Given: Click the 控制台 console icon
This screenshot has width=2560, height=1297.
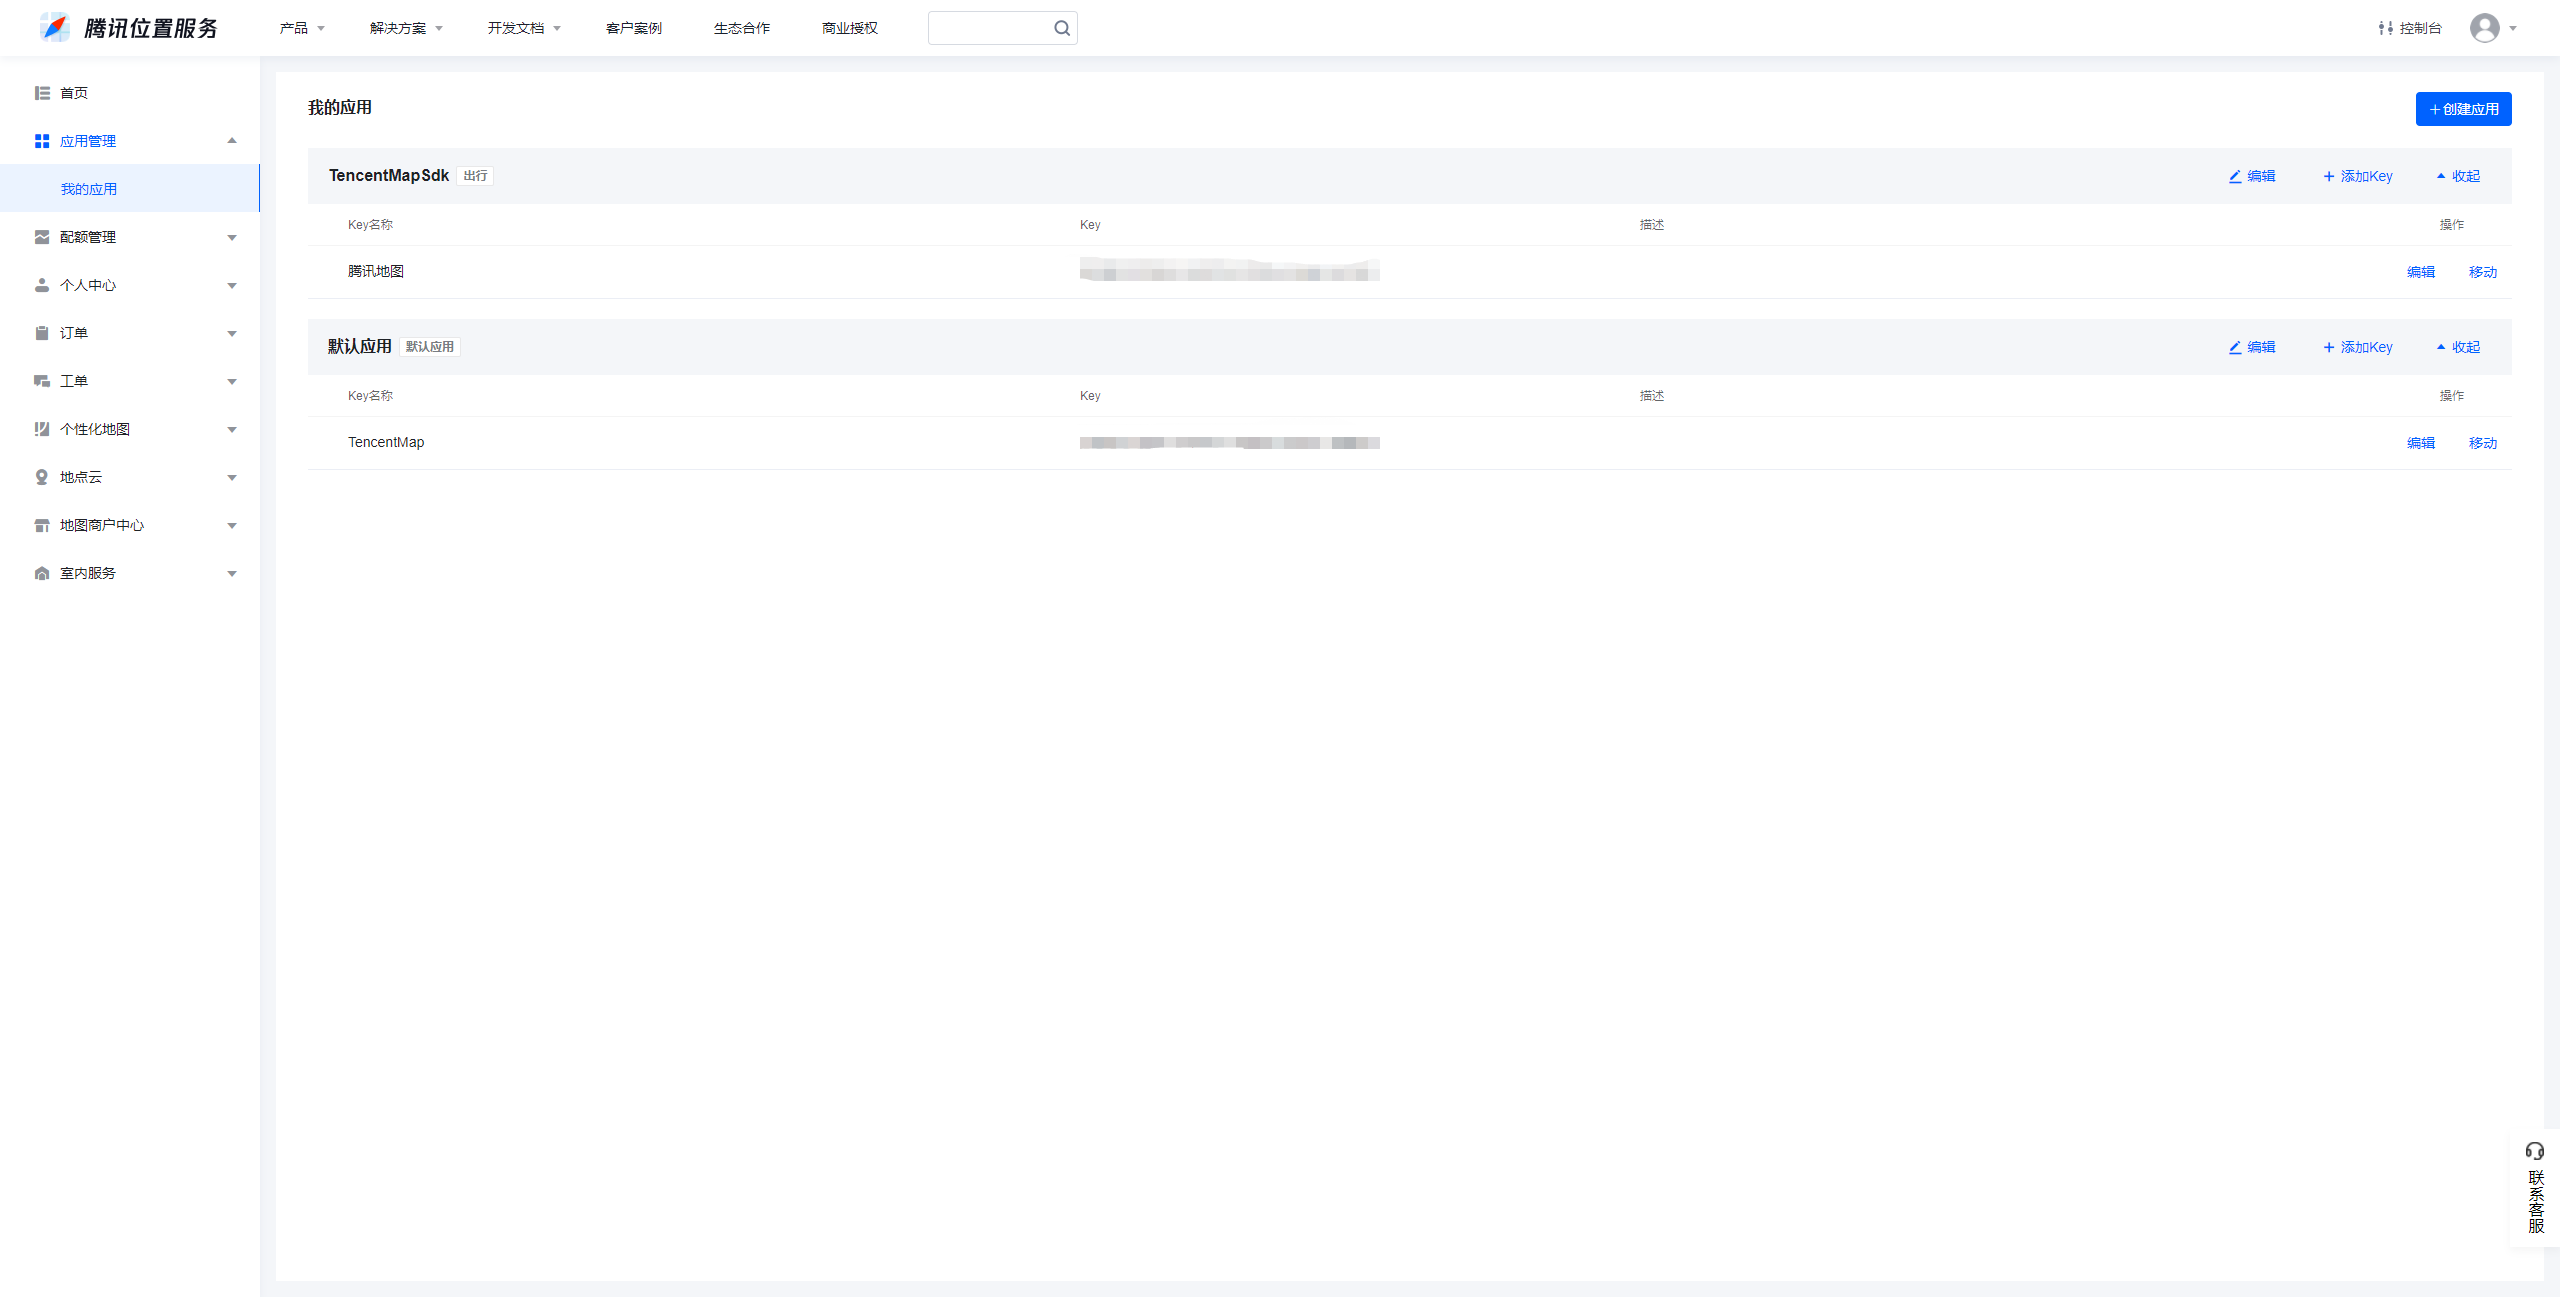Looking at the screenshot, I should (x=2385, y=28).
